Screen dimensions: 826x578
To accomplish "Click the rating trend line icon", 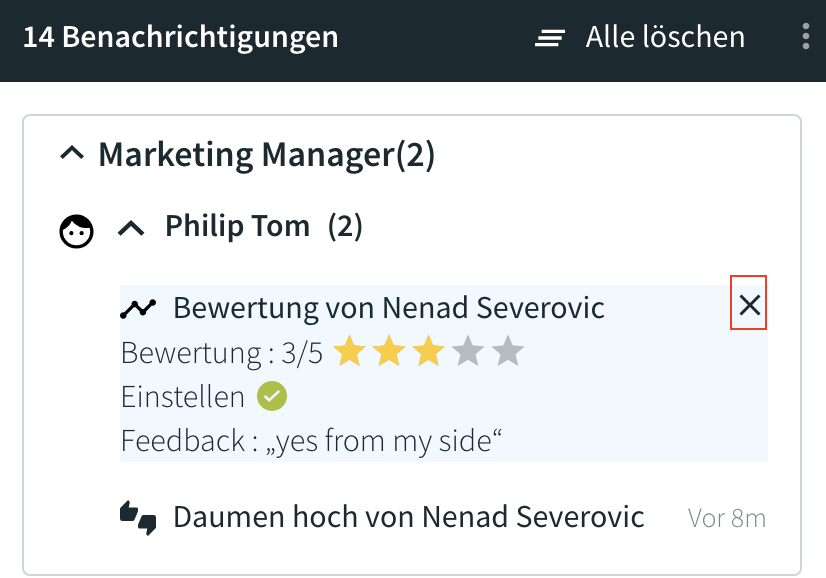I will click(138, 308).
